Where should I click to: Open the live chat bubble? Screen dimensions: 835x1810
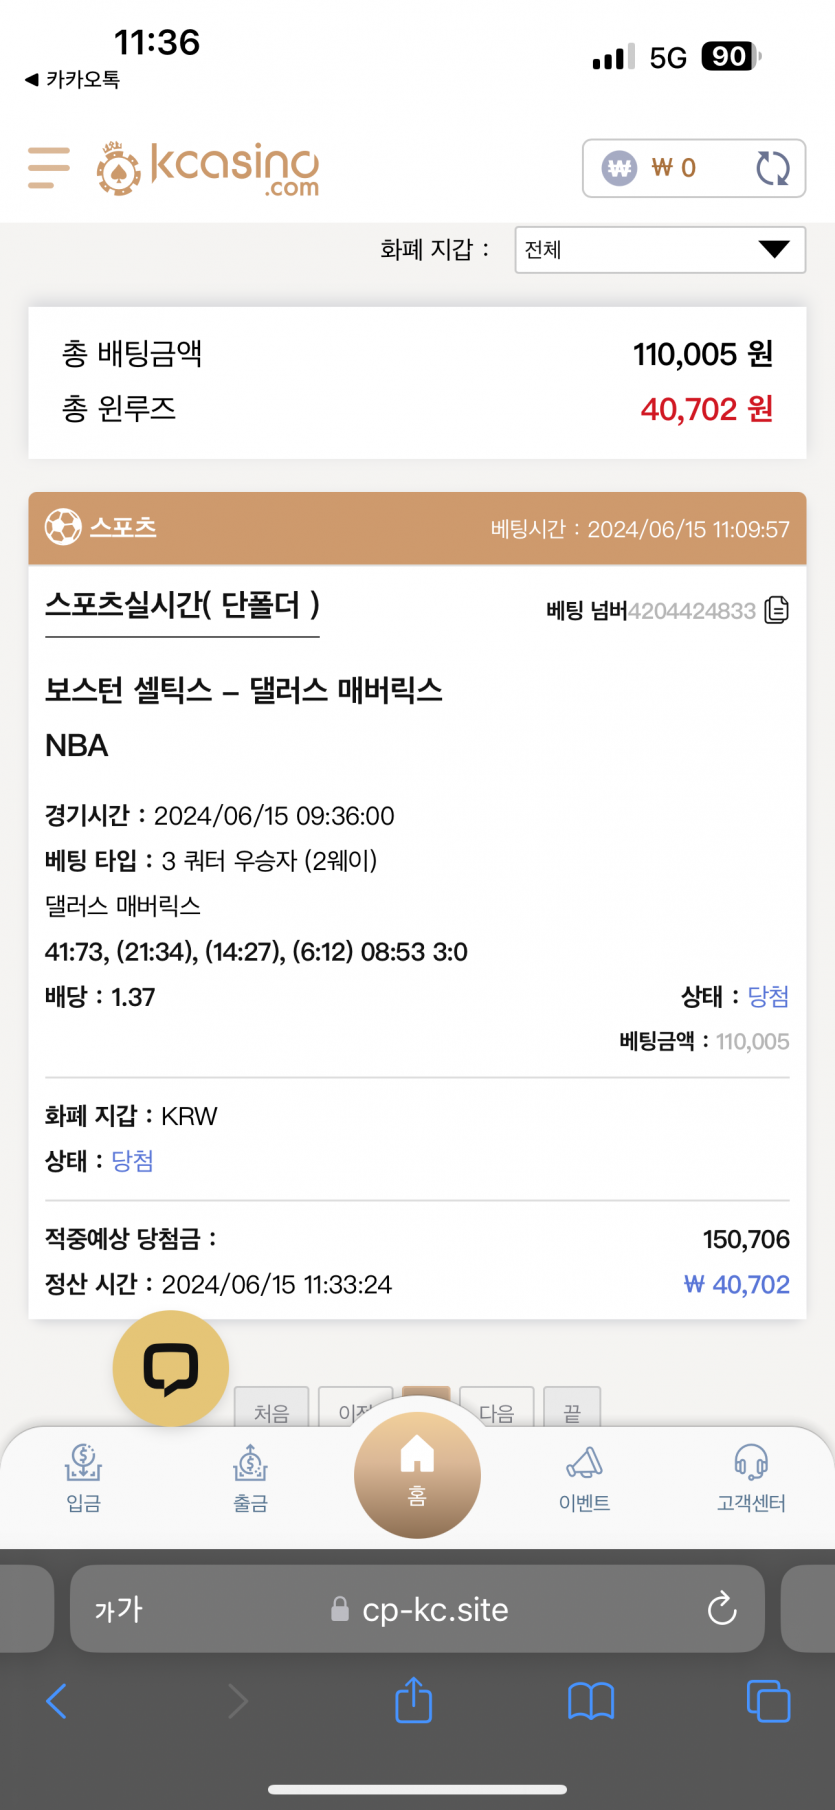(171, 1368)
